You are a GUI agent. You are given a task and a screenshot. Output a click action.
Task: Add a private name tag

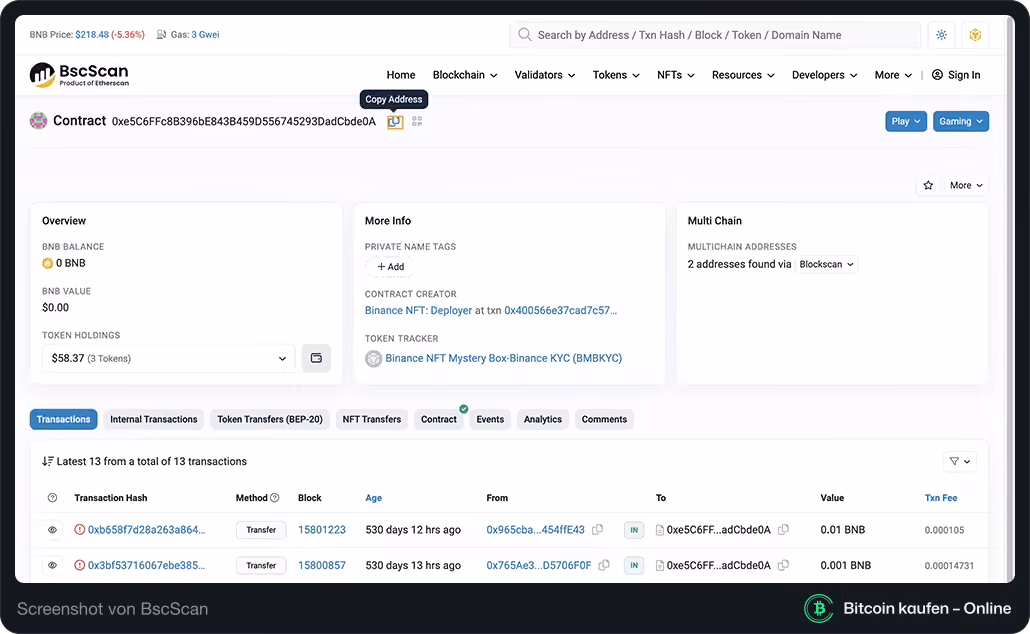391,267
